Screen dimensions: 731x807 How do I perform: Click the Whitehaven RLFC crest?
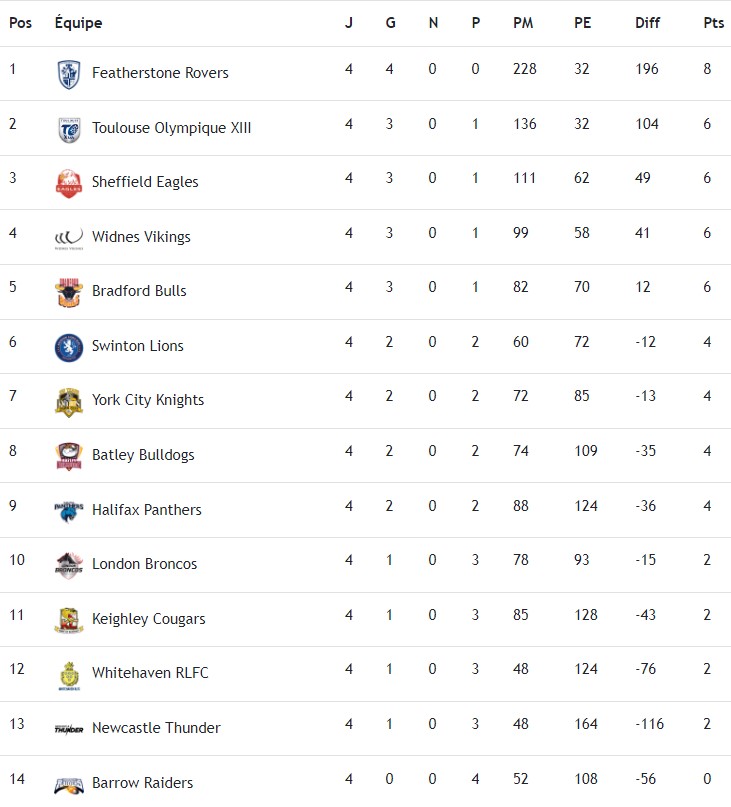tap(69, 675)
